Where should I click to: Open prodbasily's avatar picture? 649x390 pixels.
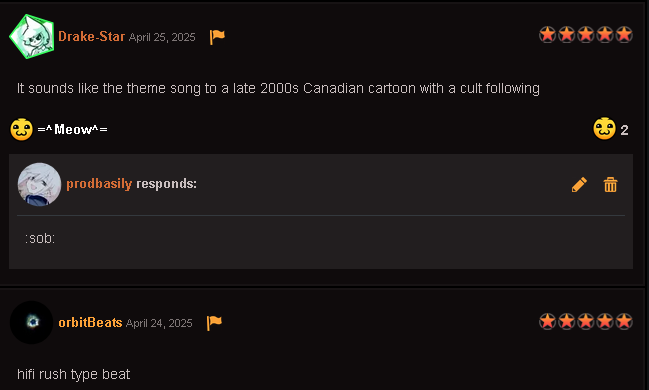point(39,184)
